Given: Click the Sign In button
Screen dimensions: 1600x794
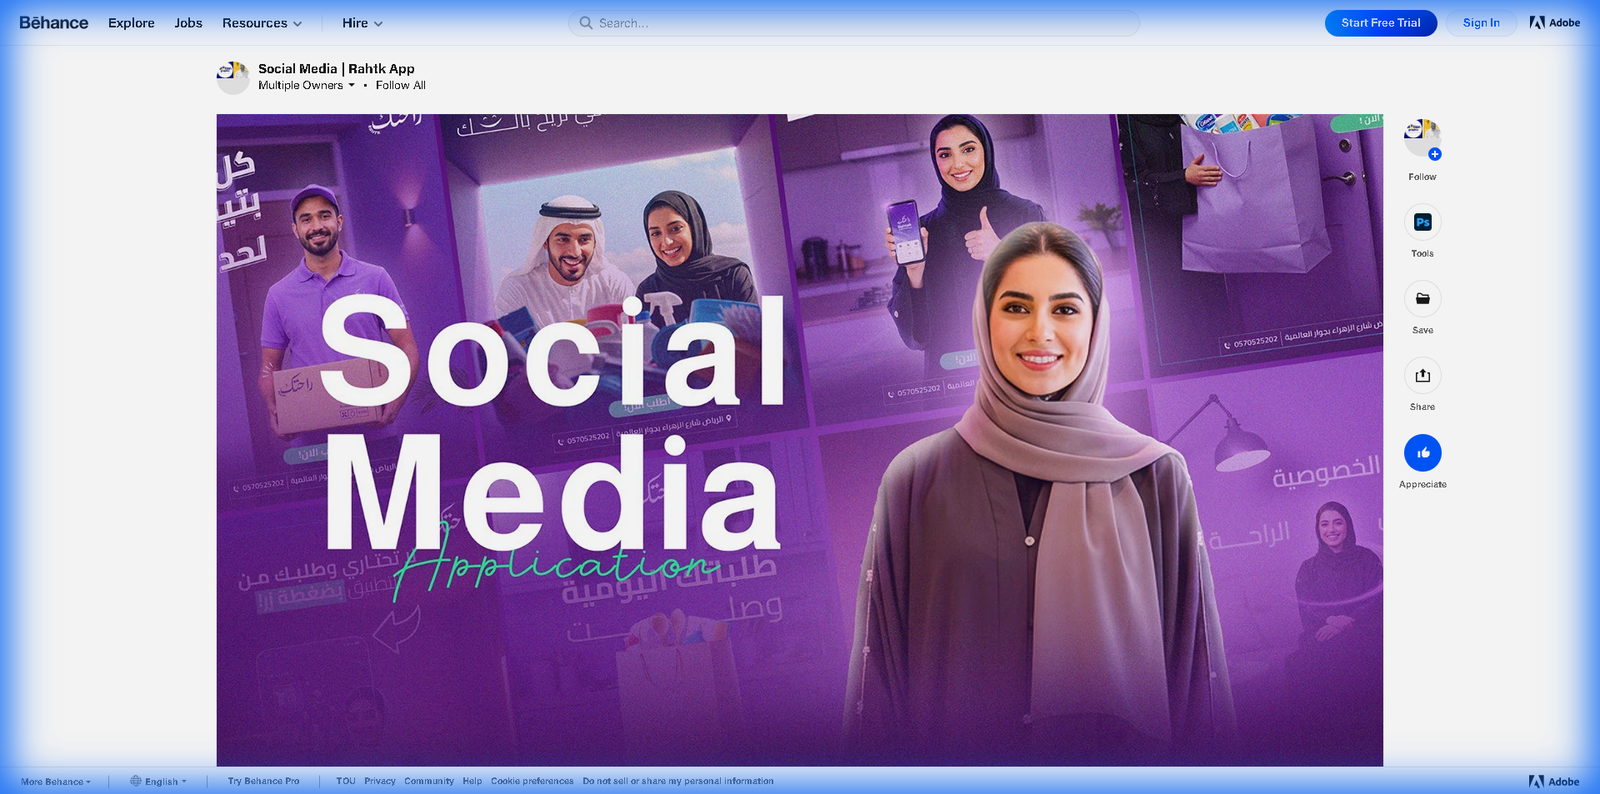Looking at the screenshot, I should tap(1480, 23).
